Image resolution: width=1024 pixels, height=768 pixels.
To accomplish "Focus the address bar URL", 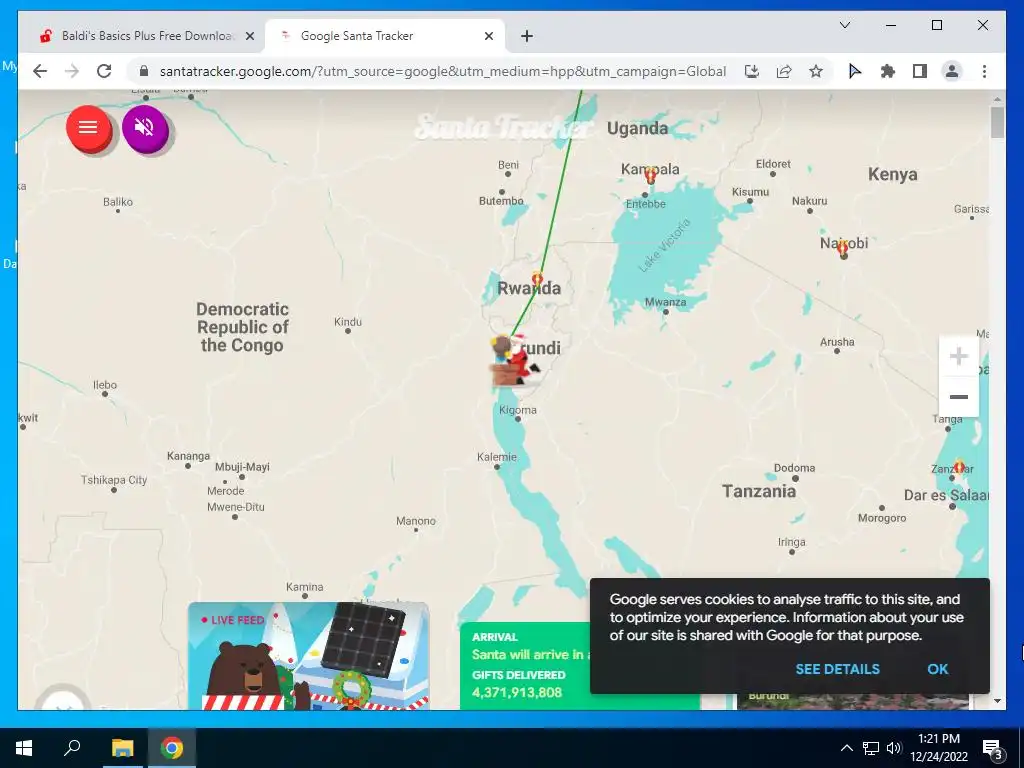I will pyautogui.click(x=443, y=71).
